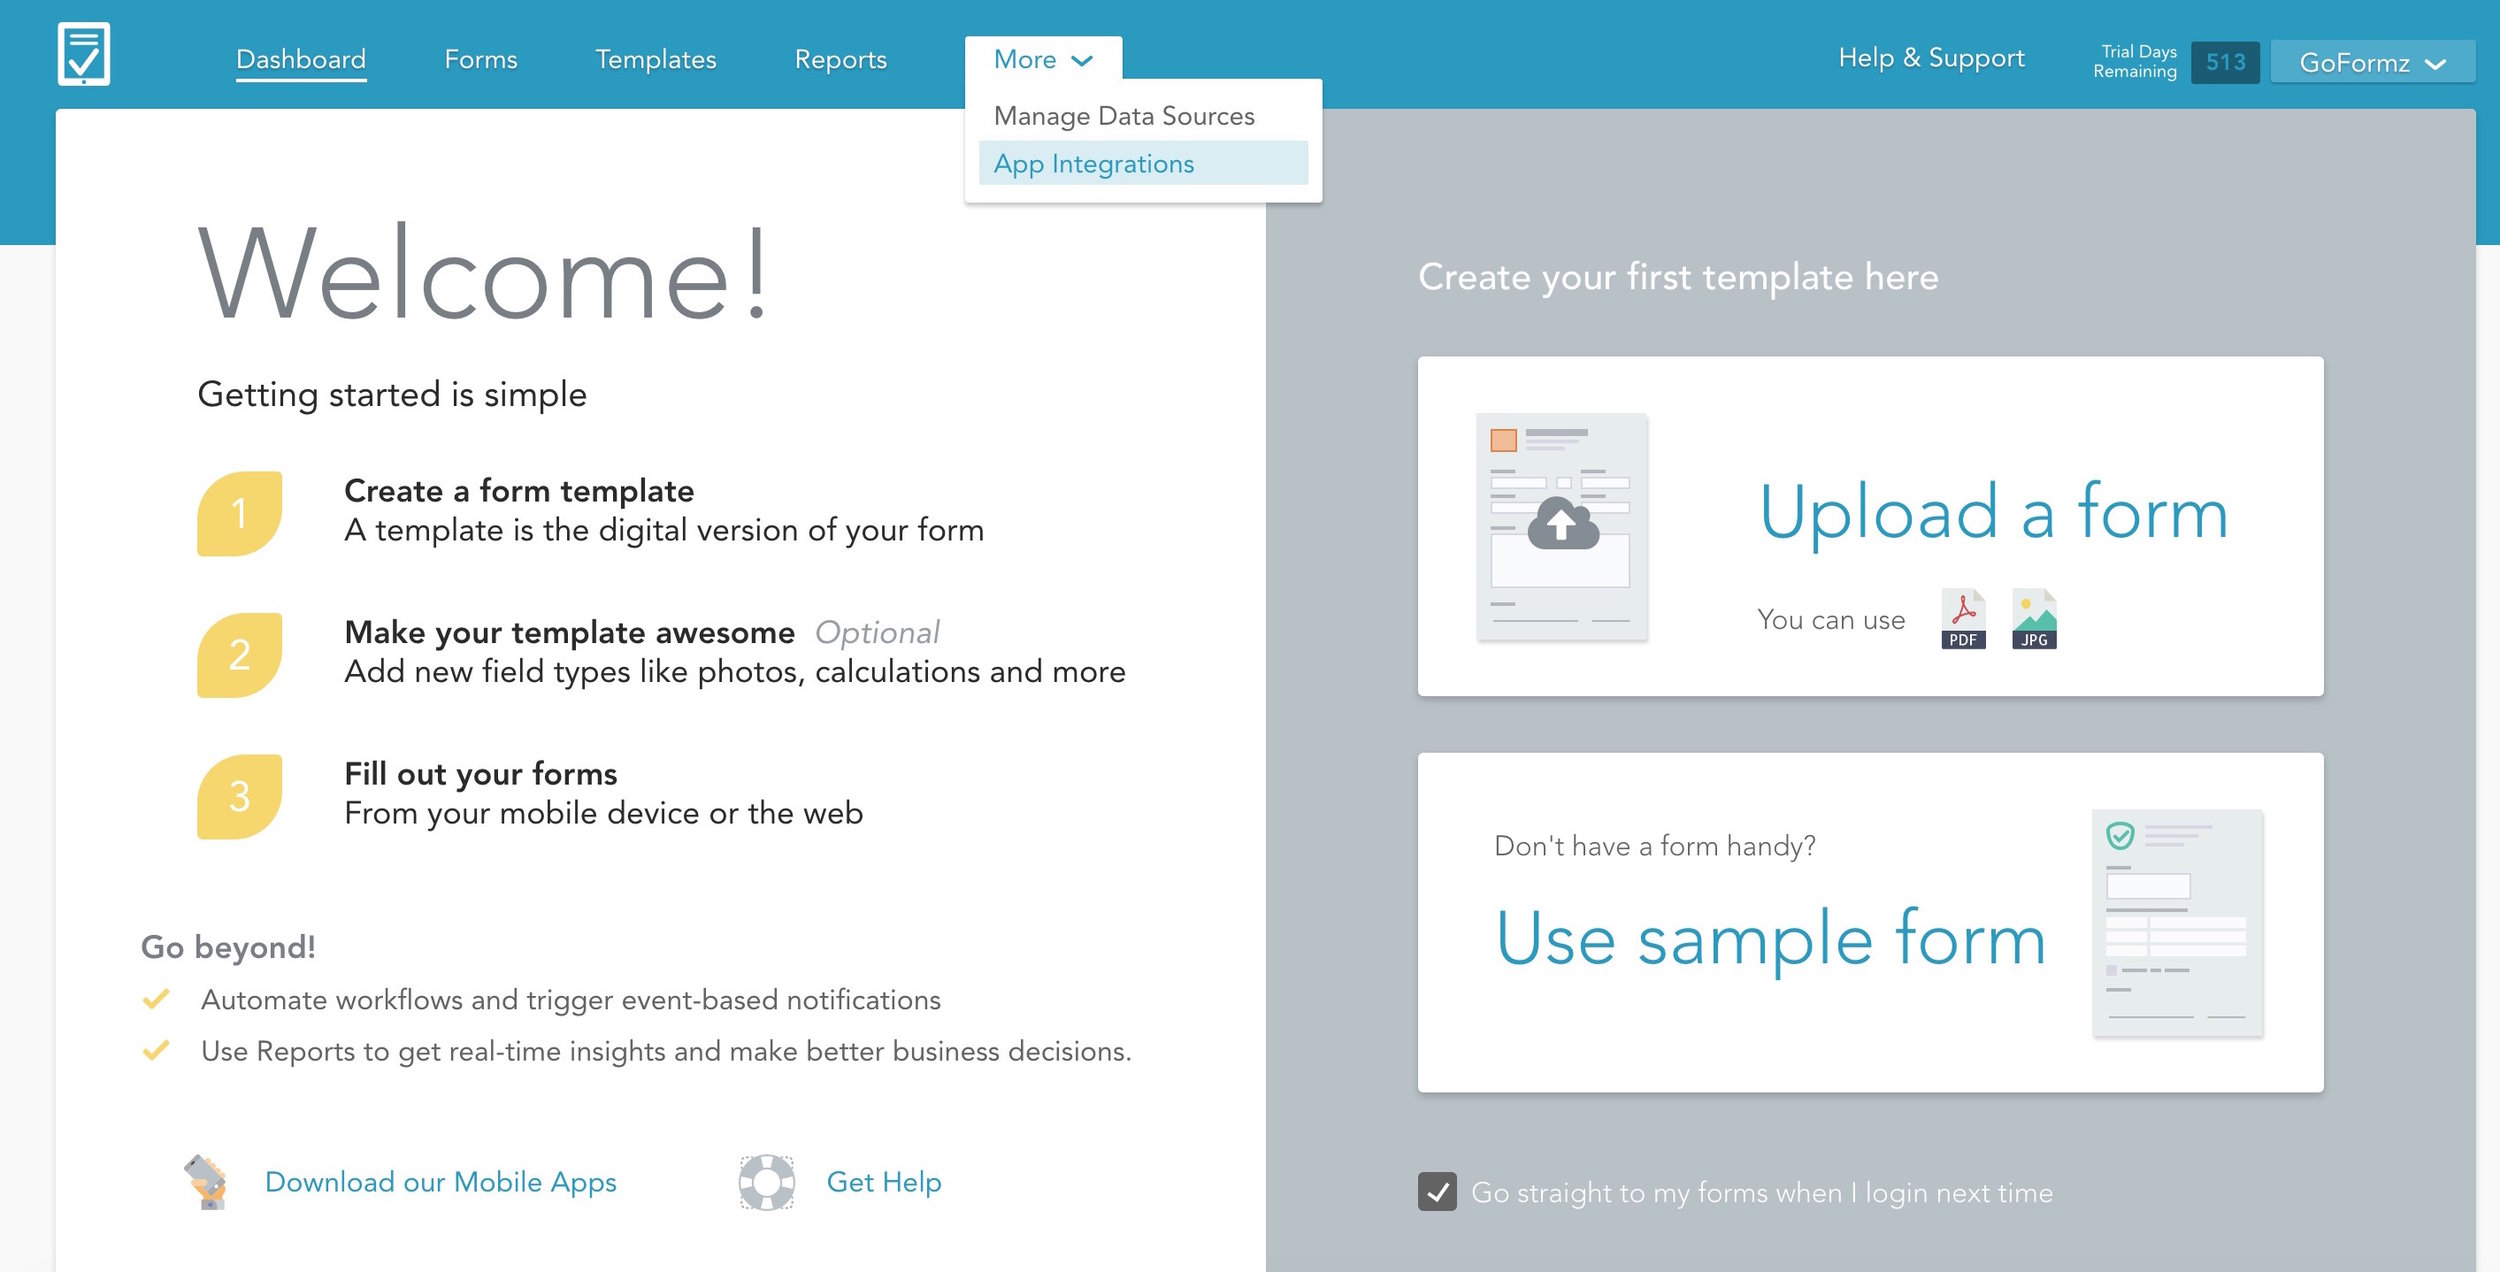The width and height of the screenshot is (2500, 1272).
Task: Choose App Integrations from the menu
Action: point(1143,163)
